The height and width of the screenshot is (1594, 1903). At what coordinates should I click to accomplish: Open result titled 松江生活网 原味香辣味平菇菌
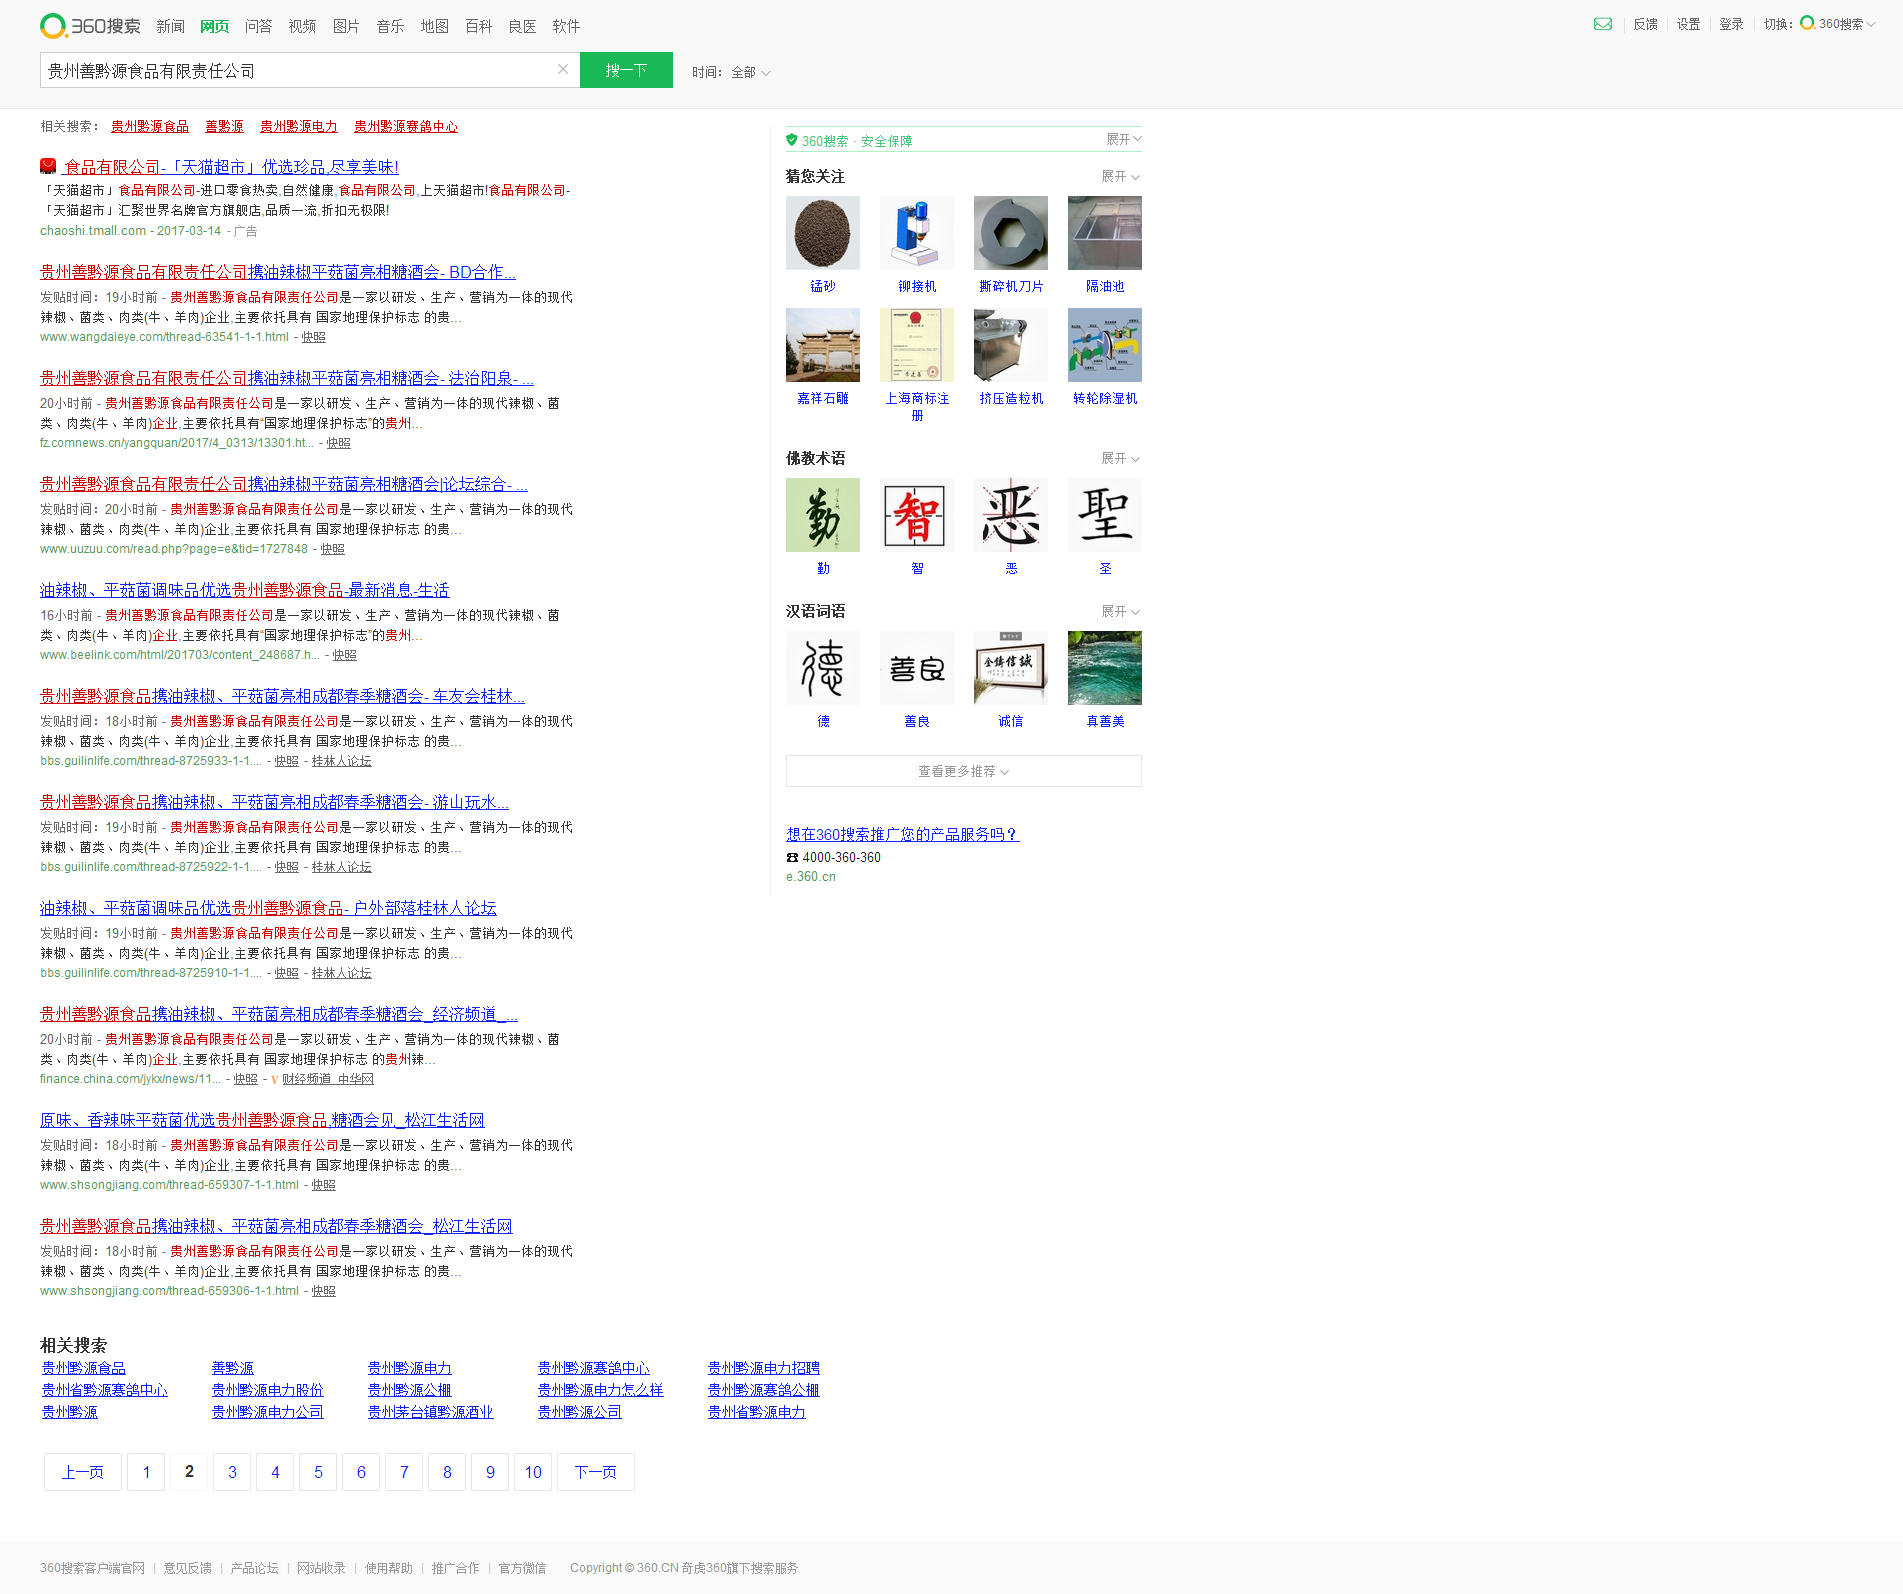[x=262, y=1120]
